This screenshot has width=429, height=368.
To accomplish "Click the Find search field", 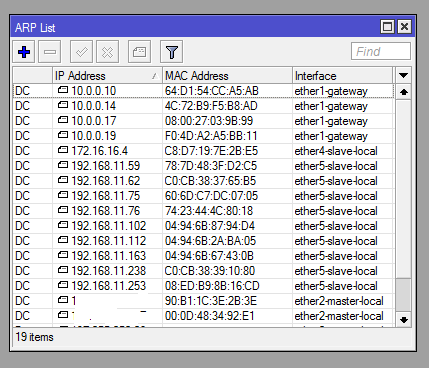I will pos(381,51).
